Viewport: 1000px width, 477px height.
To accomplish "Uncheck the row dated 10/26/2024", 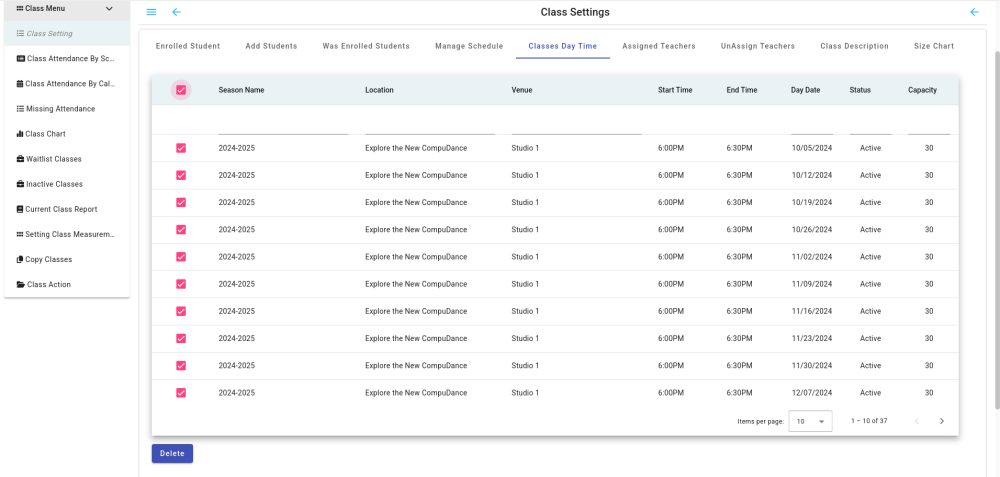I will [181, 230].
